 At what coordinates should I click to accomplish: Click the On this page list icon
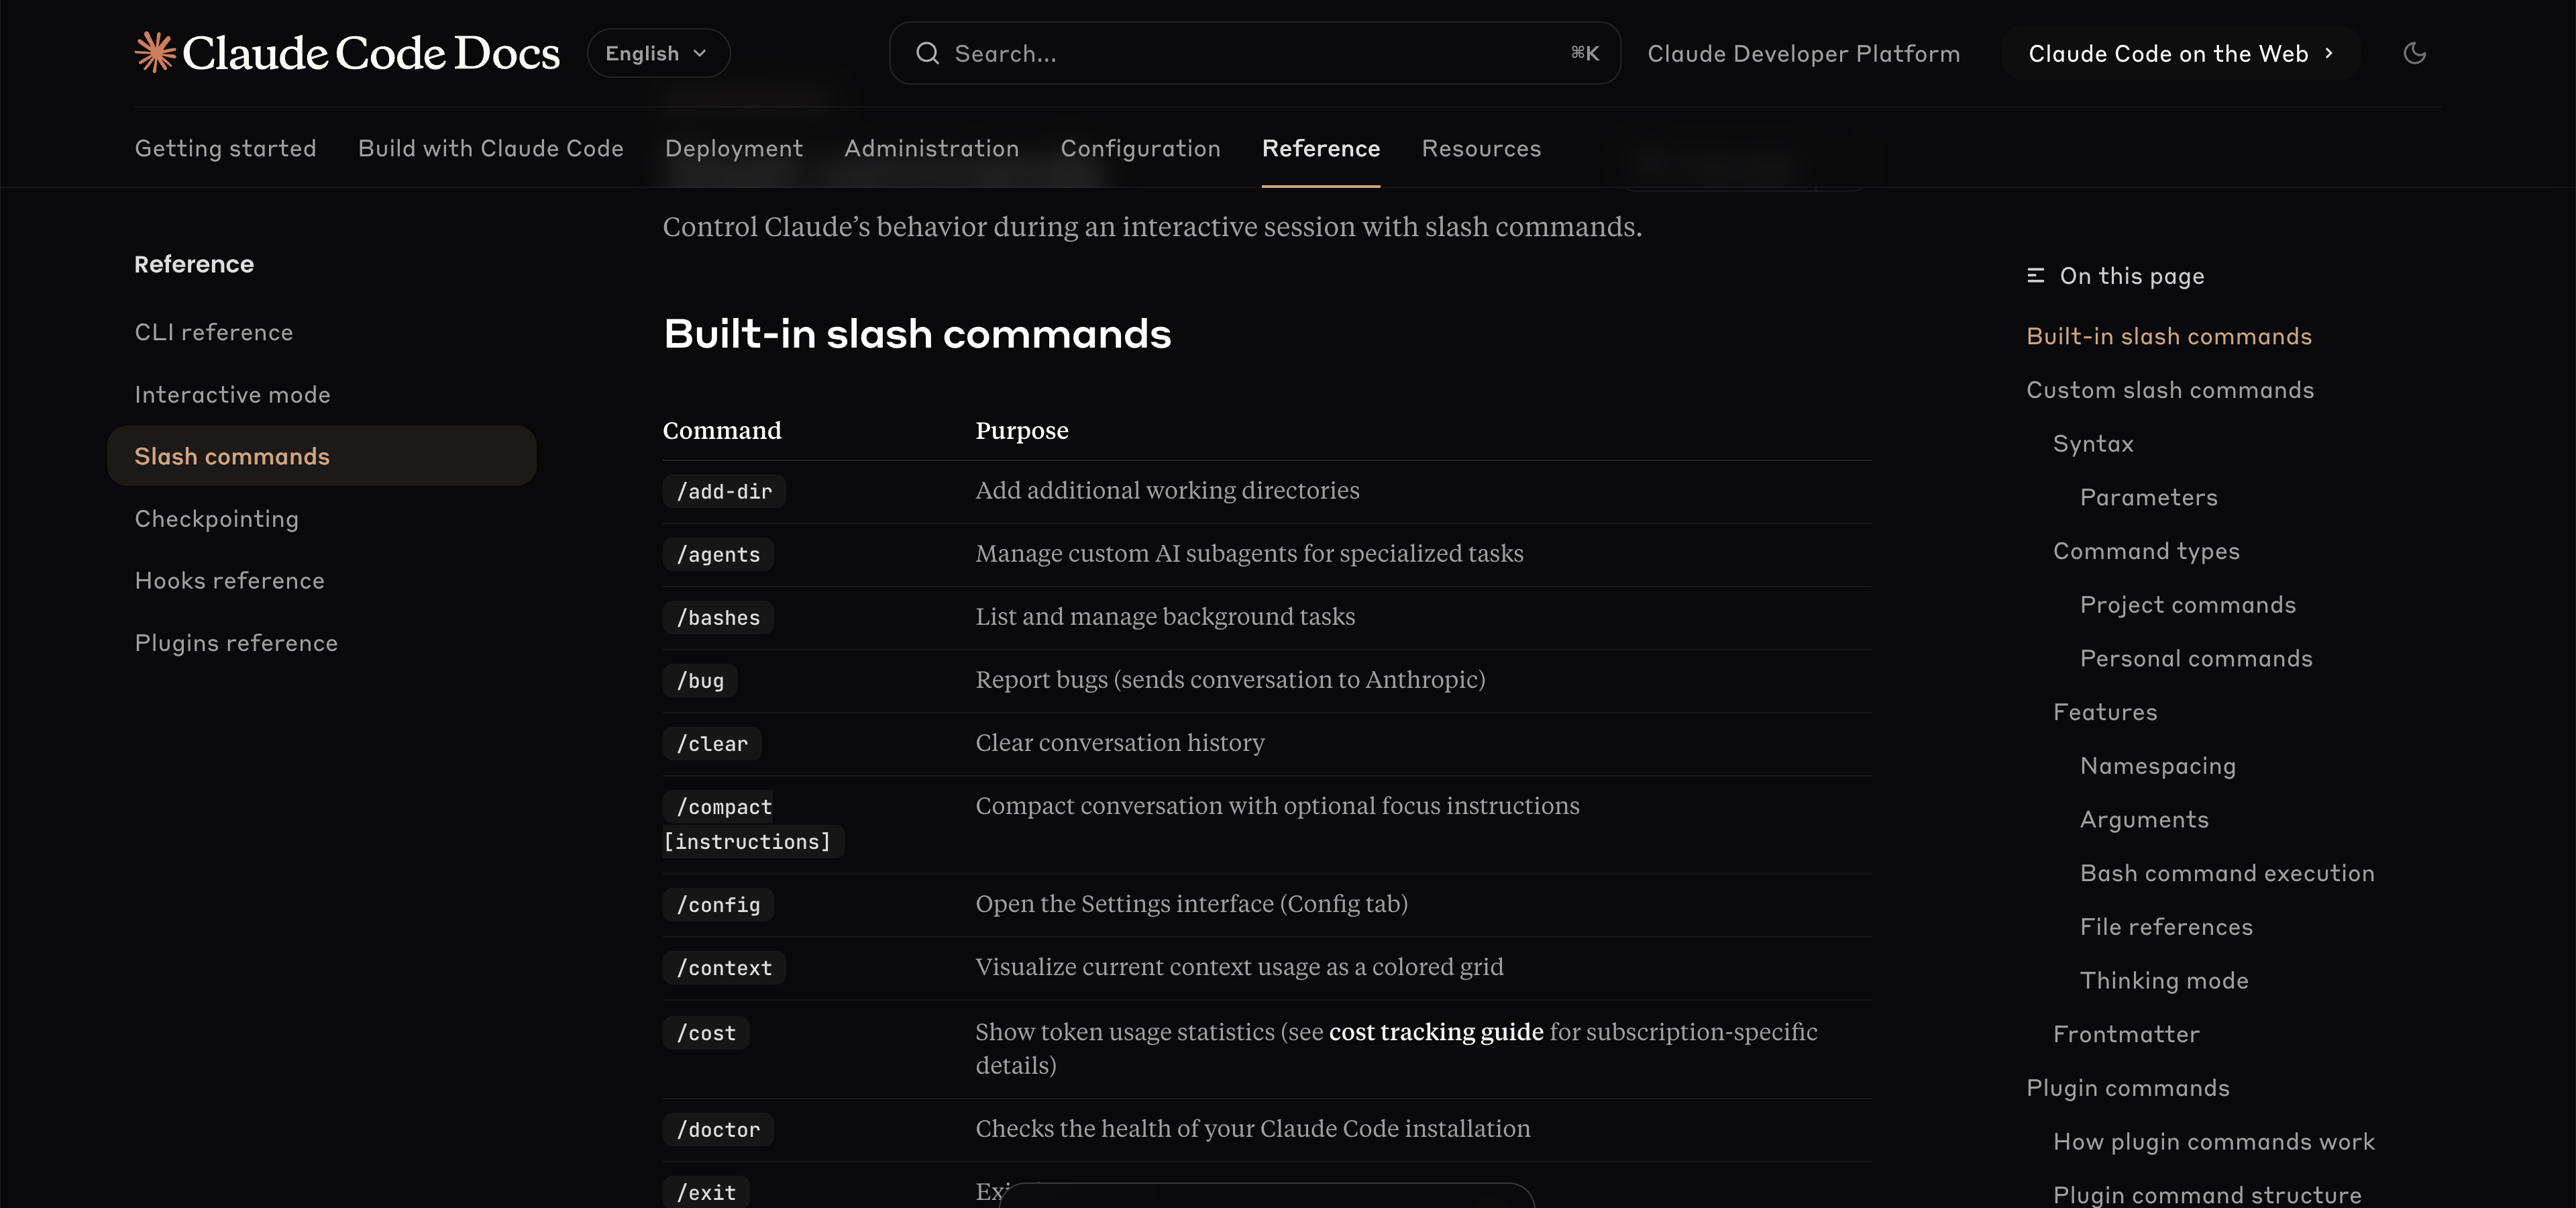coord(2035,275)
